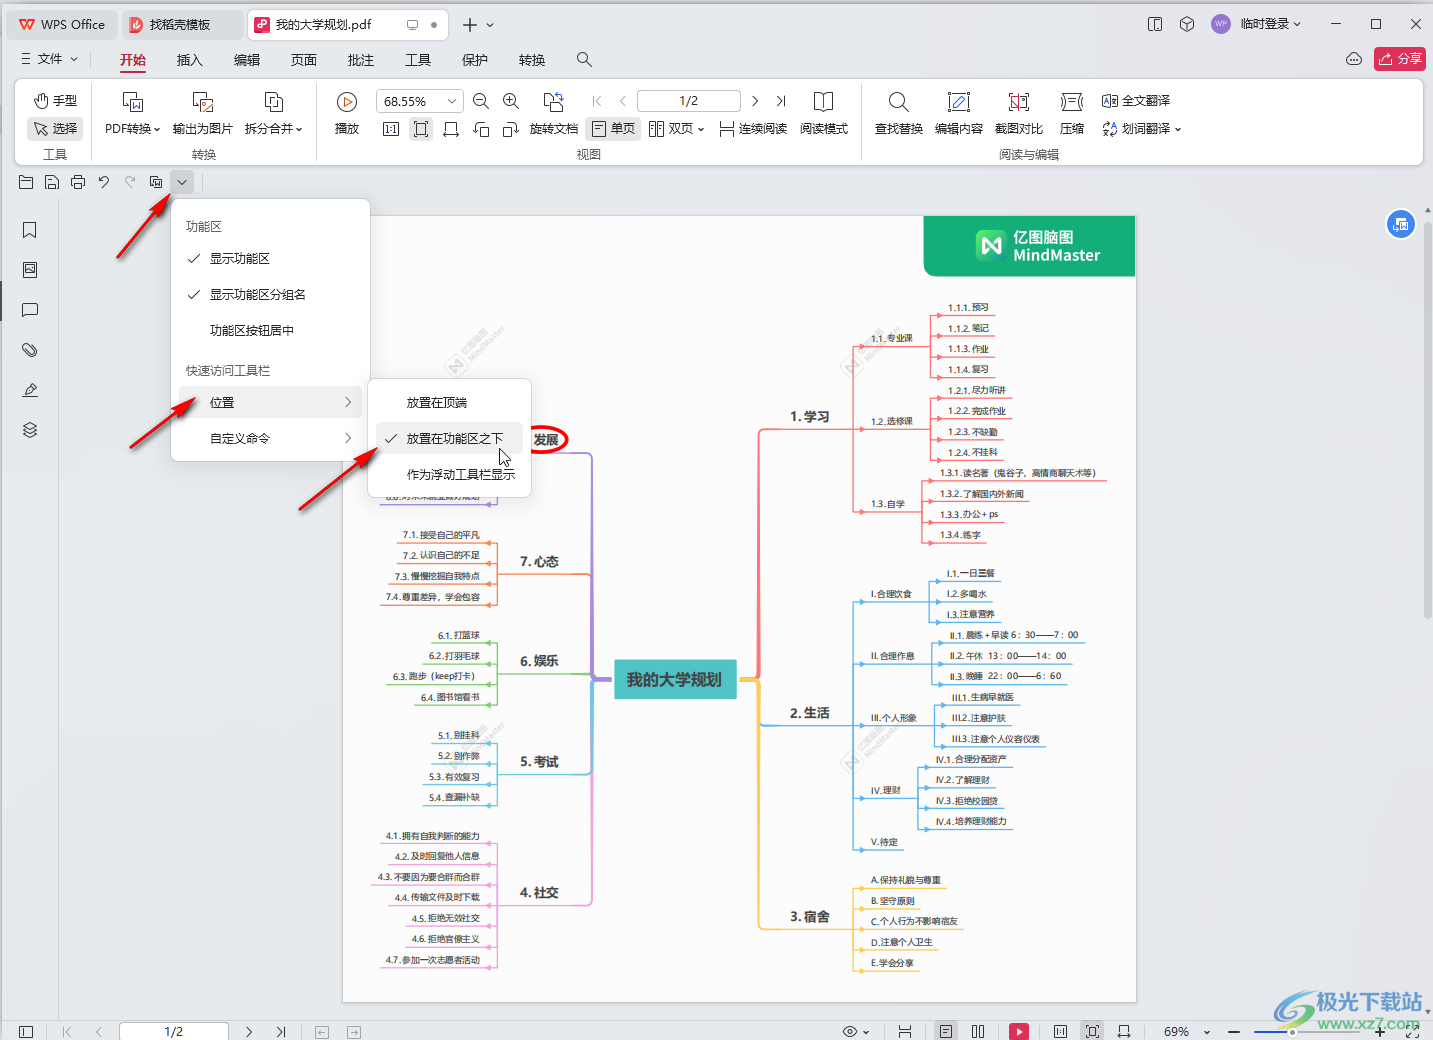Click the search magnifier in ribbon tabs

coord(584,60)
